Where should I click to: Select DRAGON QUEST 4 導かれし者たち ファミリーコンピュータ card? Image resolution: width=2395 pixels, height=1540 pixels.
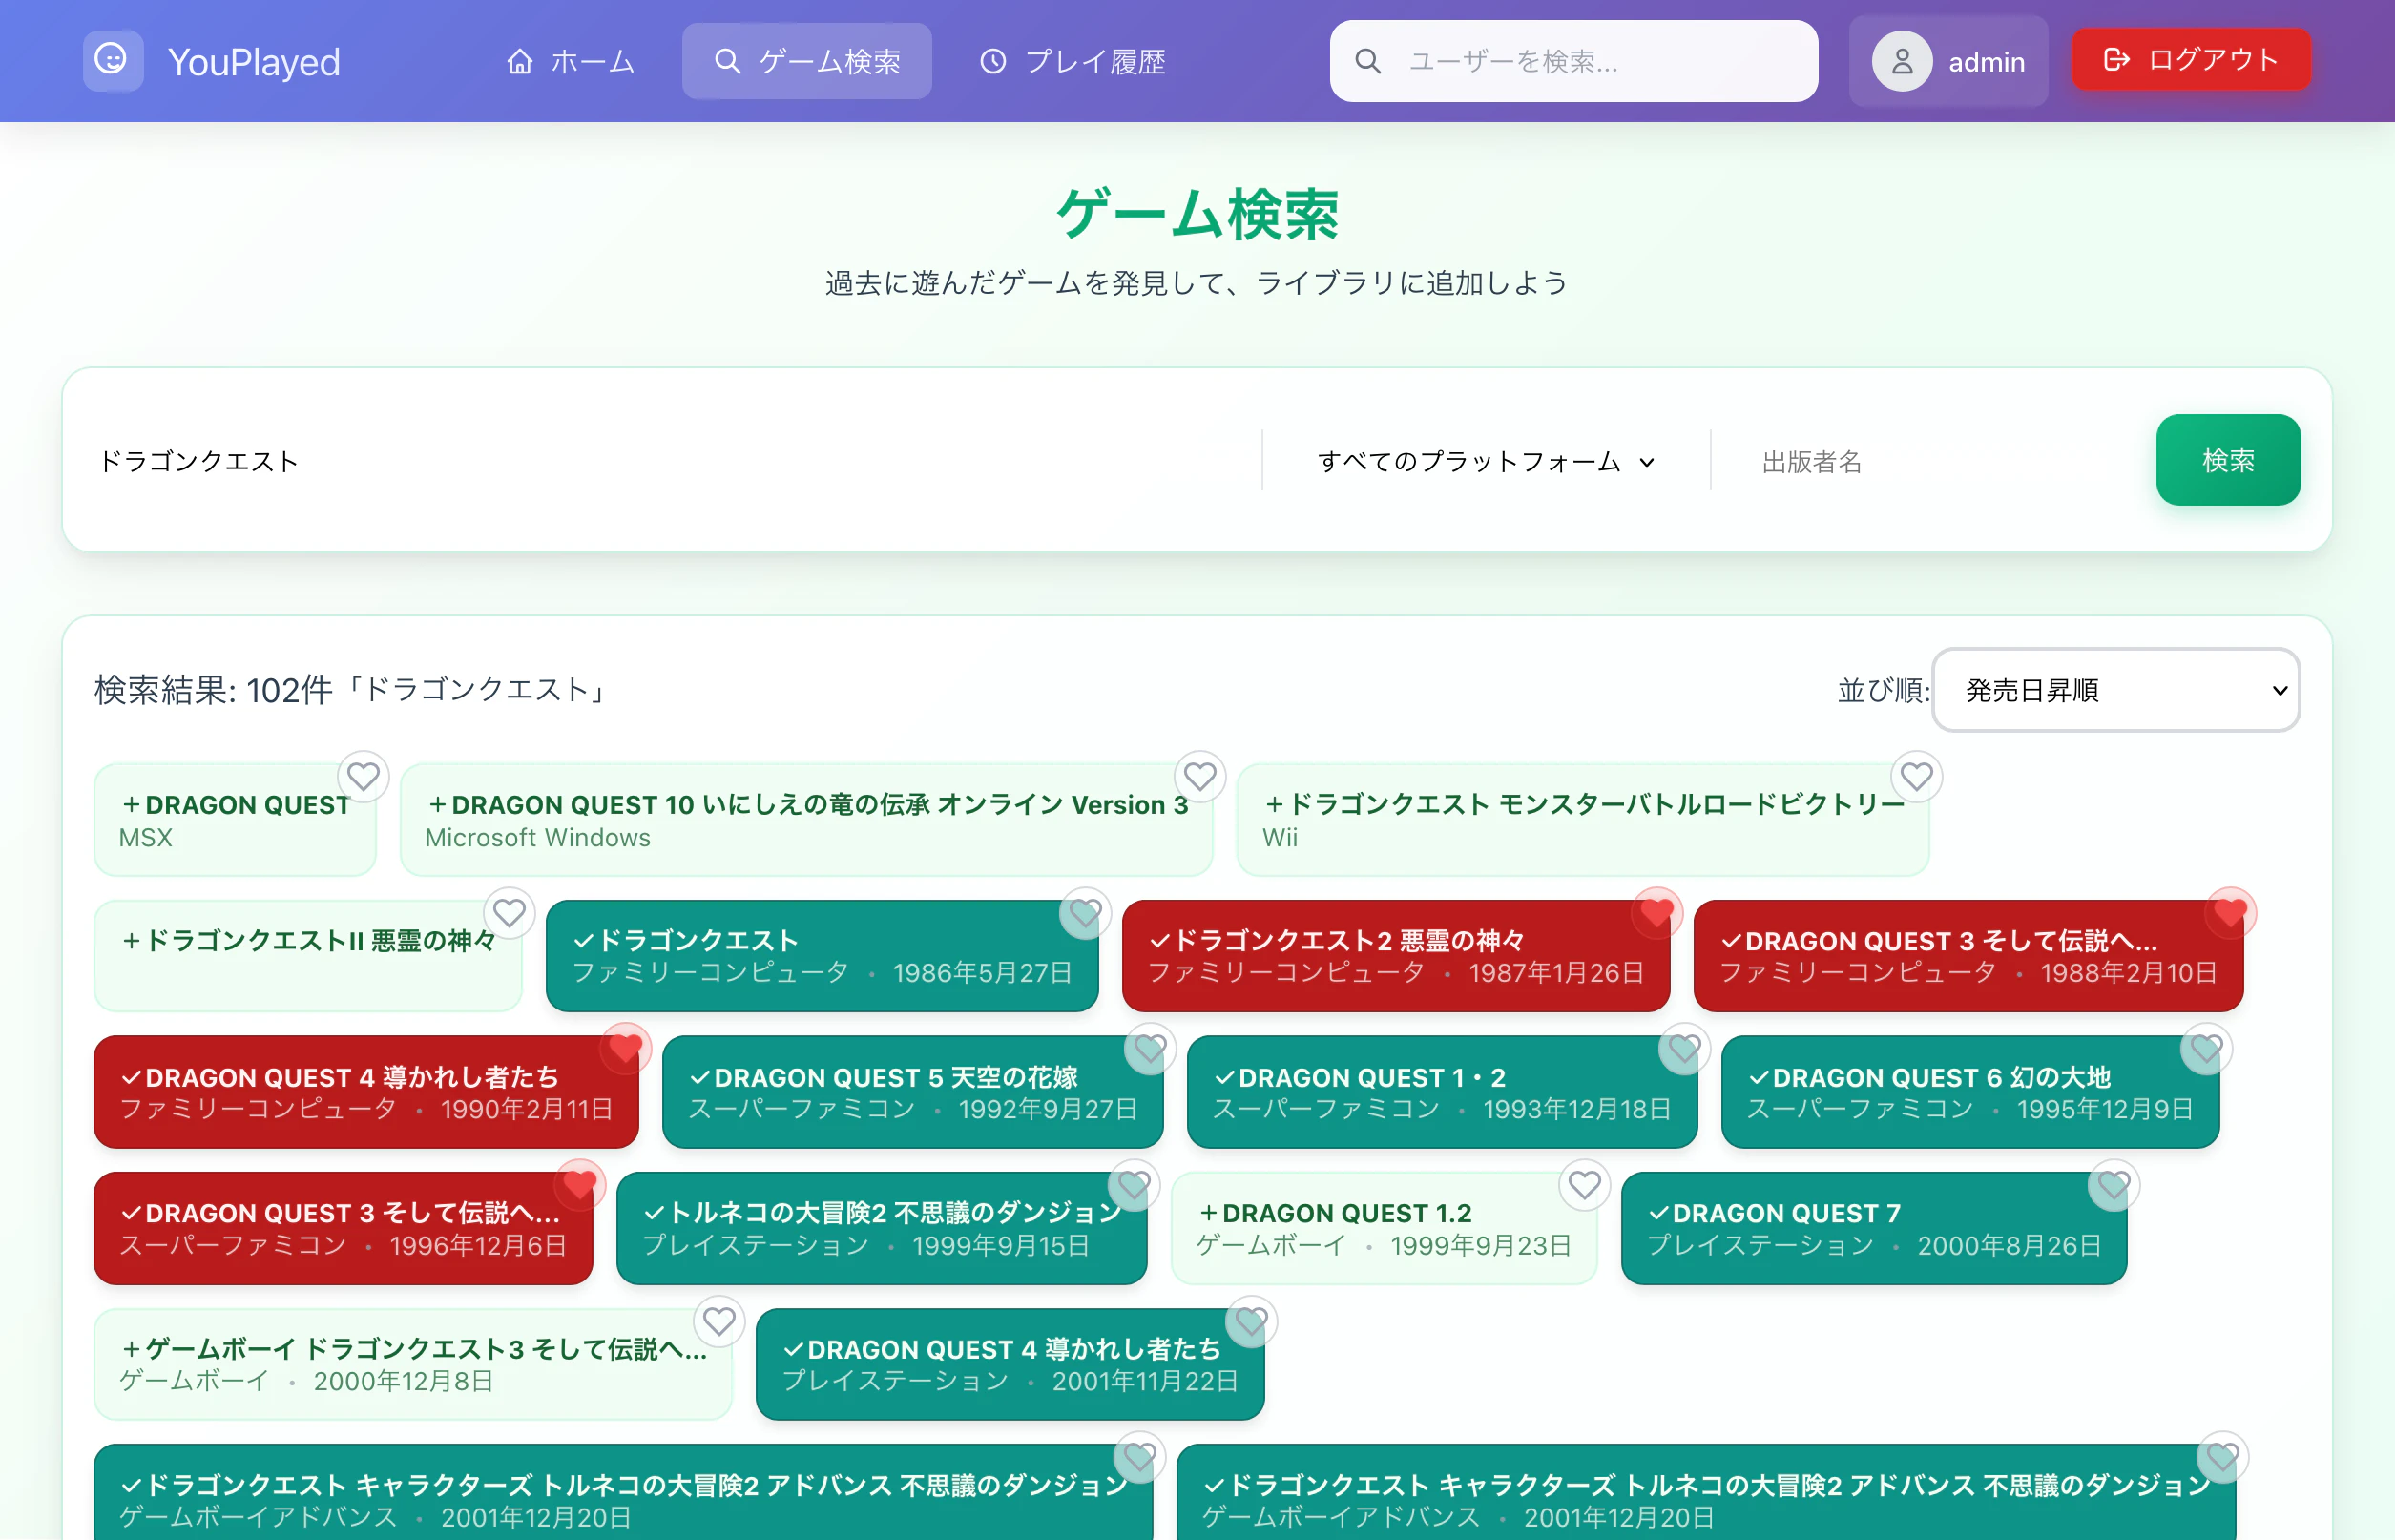(x=366, y=1092)
